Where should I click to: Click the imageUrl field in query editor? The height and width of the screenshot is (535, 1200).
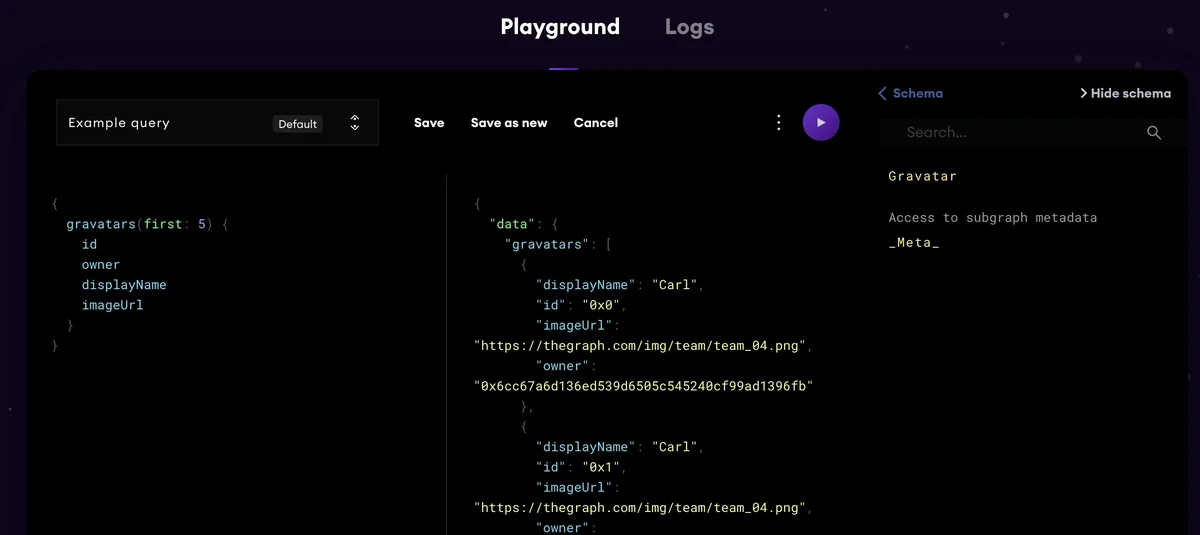pos(112,305)
